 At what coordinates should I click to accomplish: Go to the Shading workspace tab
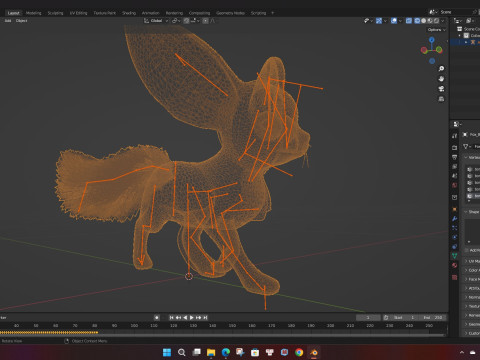tap(129, 13)
